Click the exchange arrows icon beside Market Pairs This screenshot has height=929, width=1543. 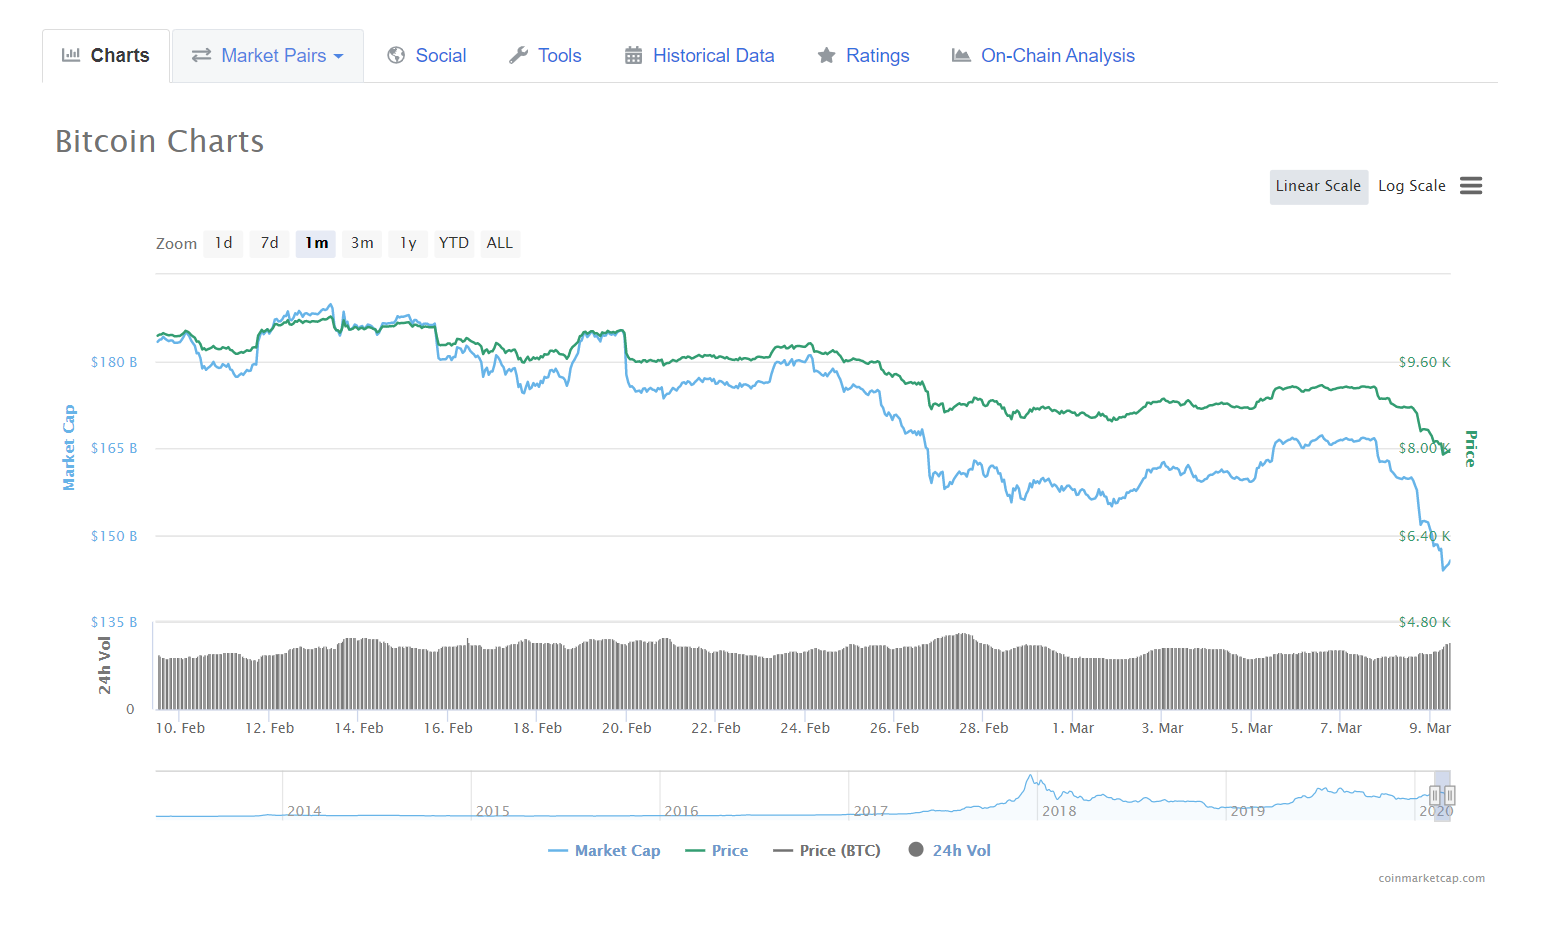click(201, 56)
